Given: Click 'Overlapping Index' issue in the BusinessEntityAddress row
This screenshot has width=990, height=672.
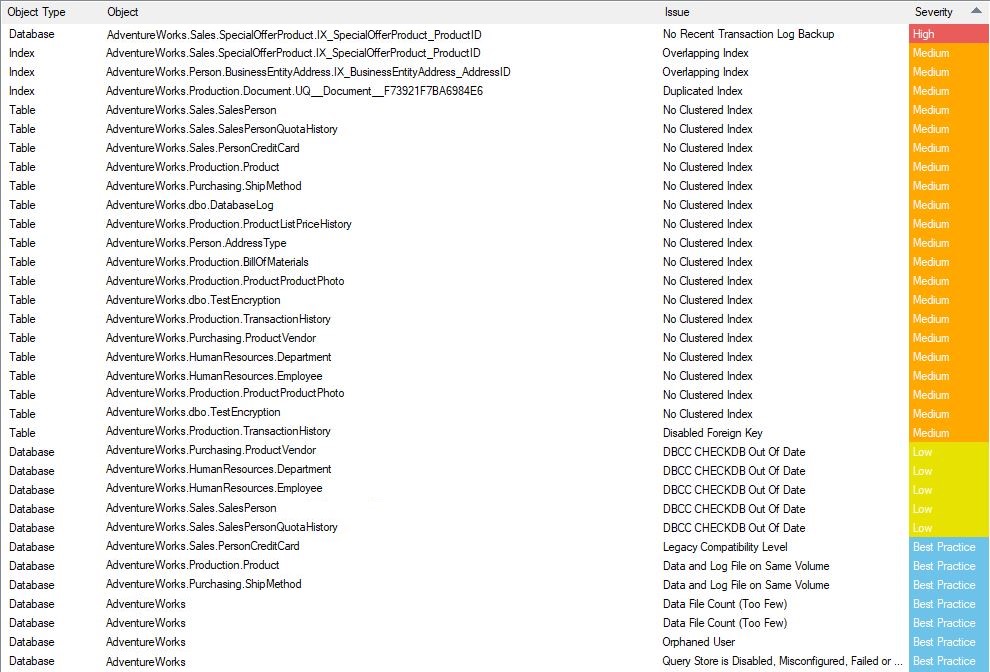Looking at the screenshot, I should [x=705, y=72].
